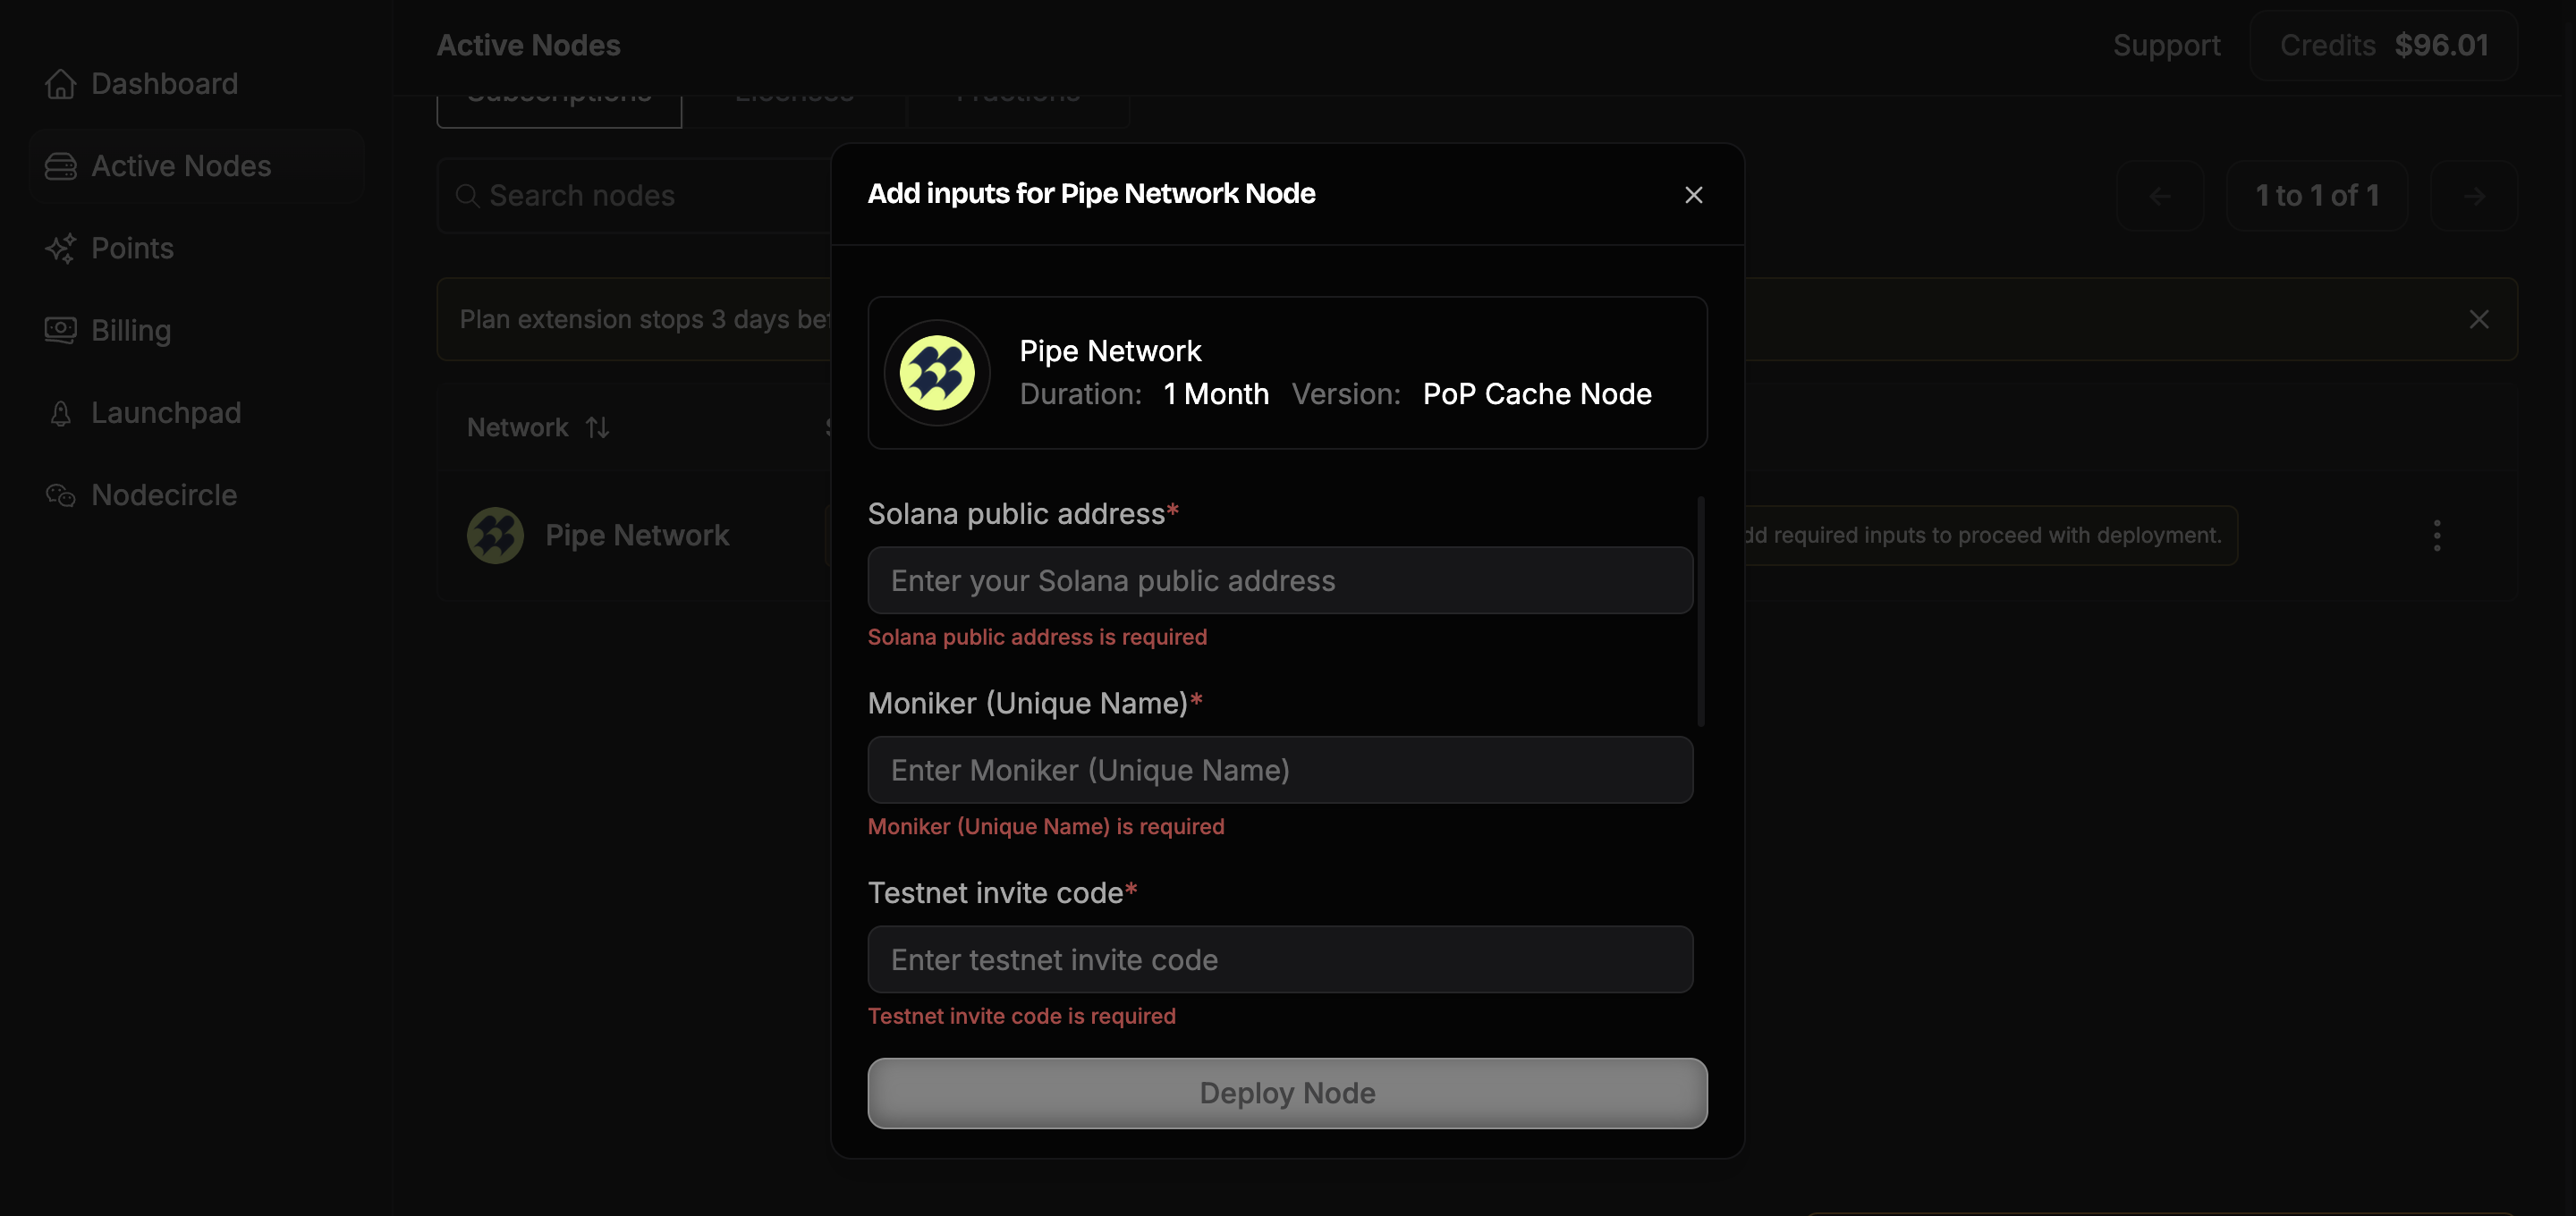Image resolution: width=2576 pixels, height=1216 pixels.
Task: Click the Active Nodes server icon
Action: [60, 166]
